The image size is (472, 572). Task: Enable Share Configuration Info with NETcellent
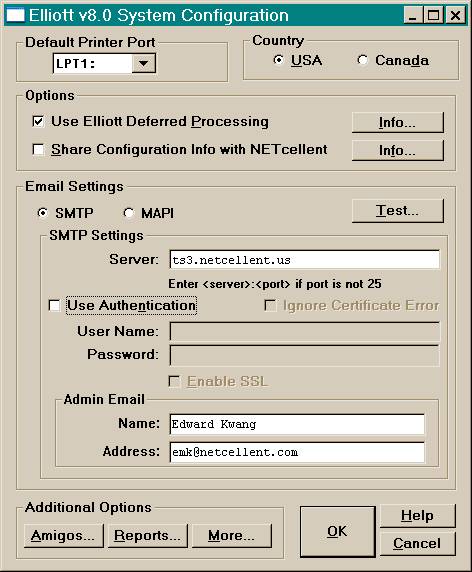point(38,149)
